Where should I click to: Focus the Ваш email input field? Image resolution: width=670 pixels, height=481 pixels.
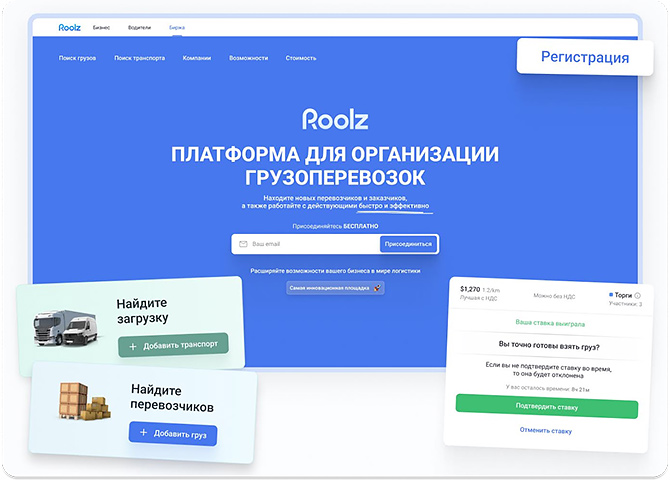(306, 244)
